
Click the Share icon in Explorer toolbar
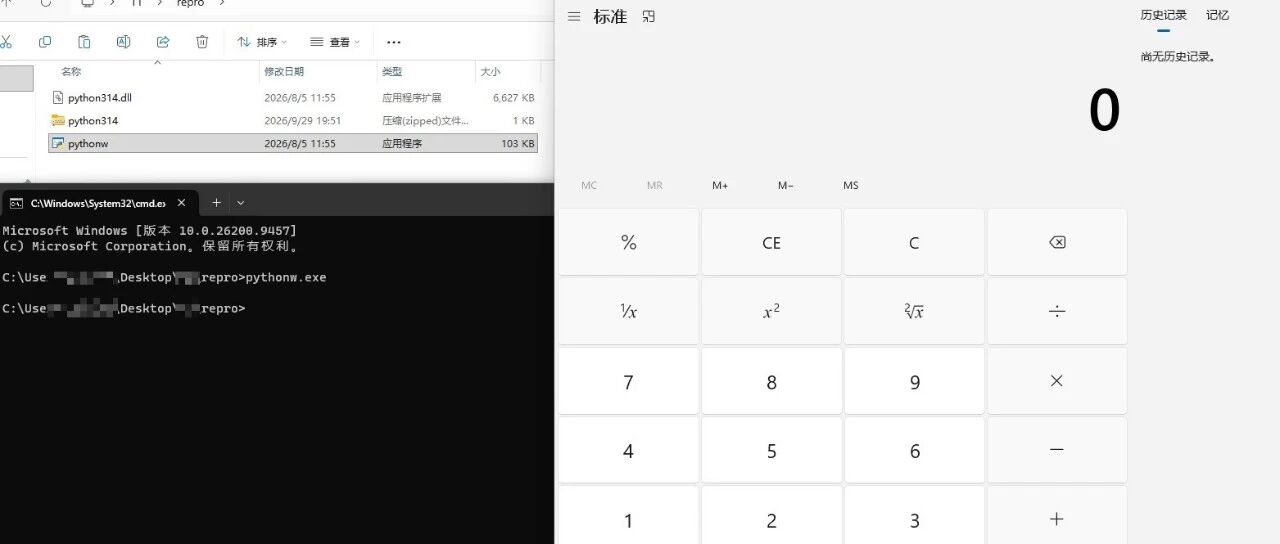click(163, 42)
